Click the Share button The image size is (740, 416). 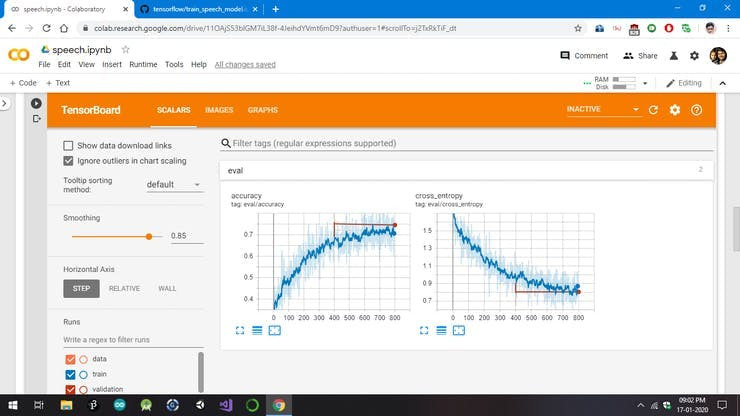(640, 56)
